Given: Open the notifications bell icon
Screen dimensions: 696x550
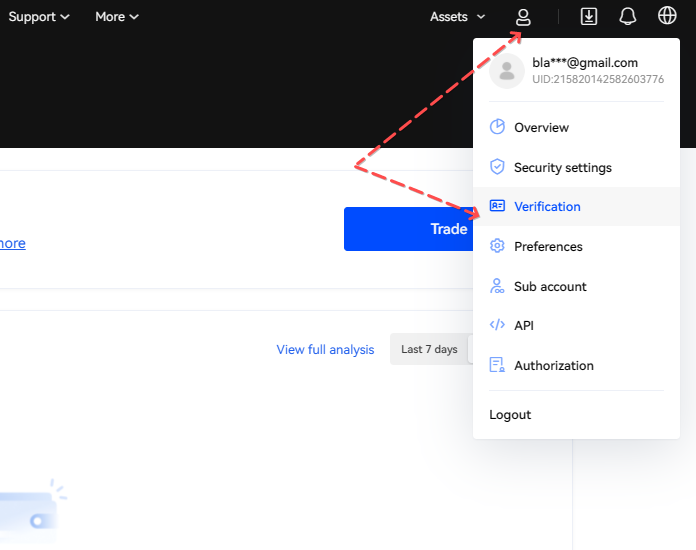Looking at the screenshot, I should (x=628, y=17).
